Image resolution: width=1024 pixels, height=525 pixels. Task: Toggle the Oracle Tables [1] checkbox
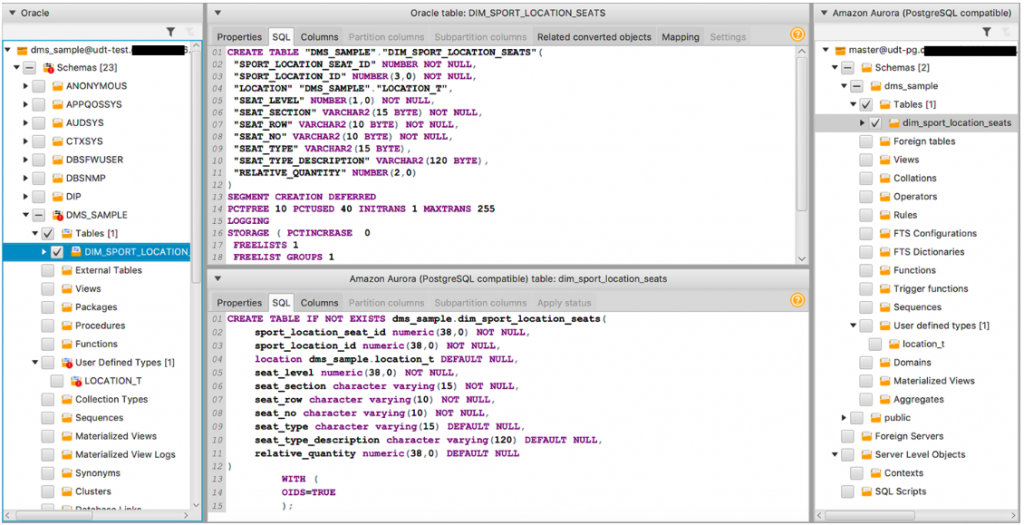[x=48, y=233]
